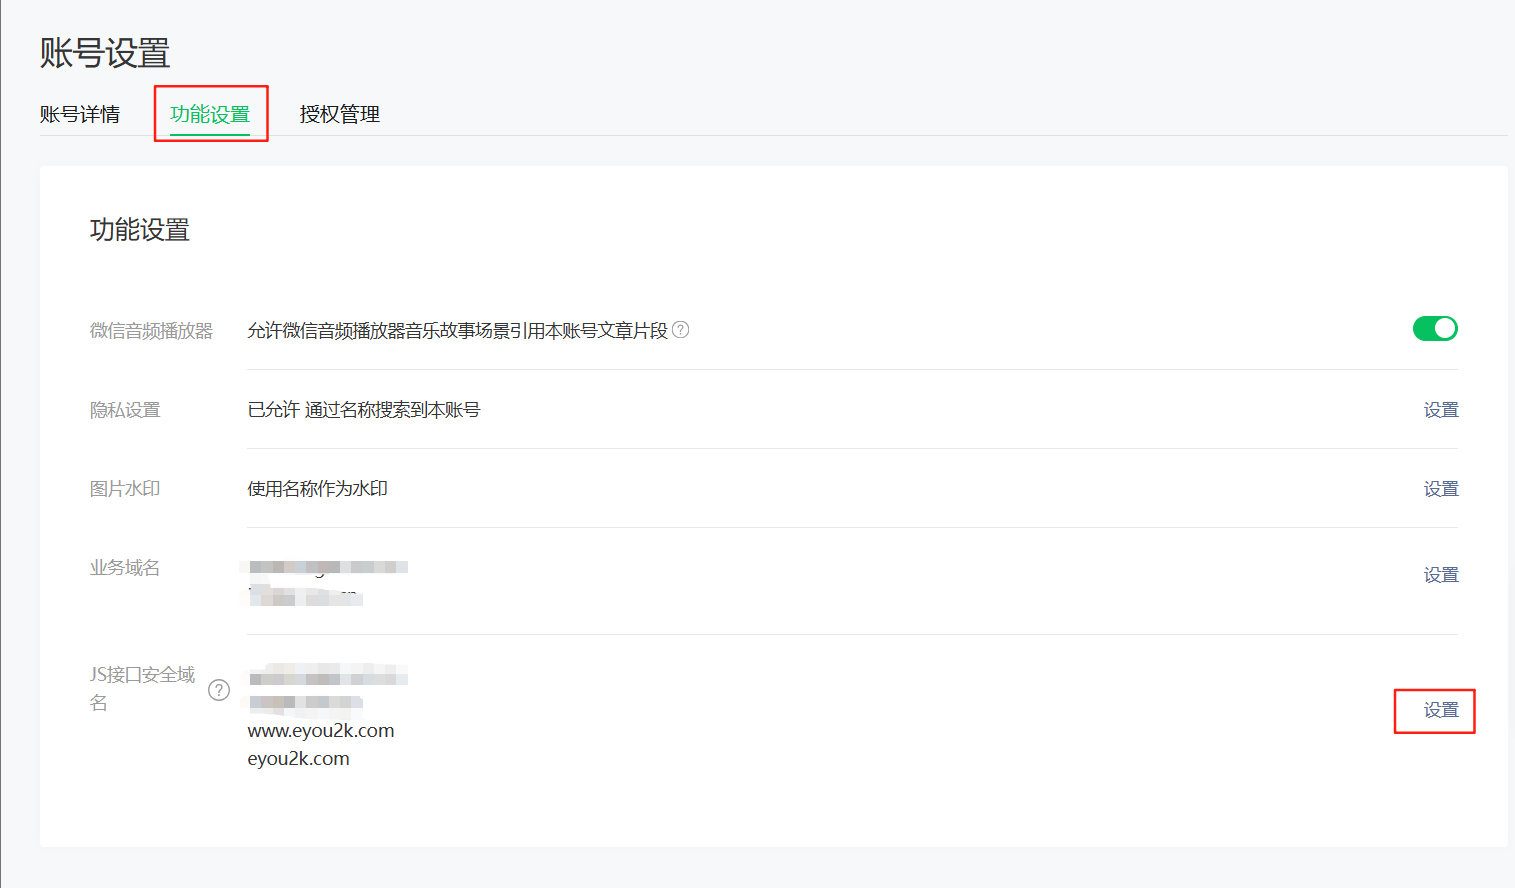1515x888 pixels.
Task: Click the 使用名称作为水印 description text
Action: coord(318,489)
